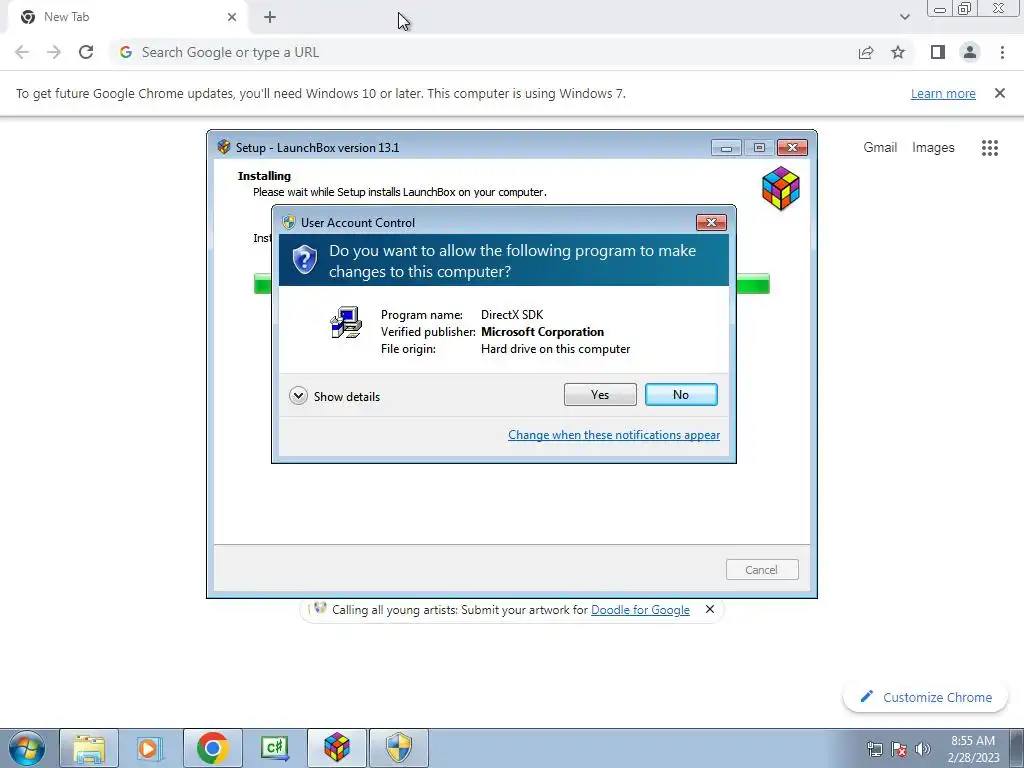Close the New Tab tab
Image resolution: width=1024 pixels, height=768 pixels.
coord(232,17)
